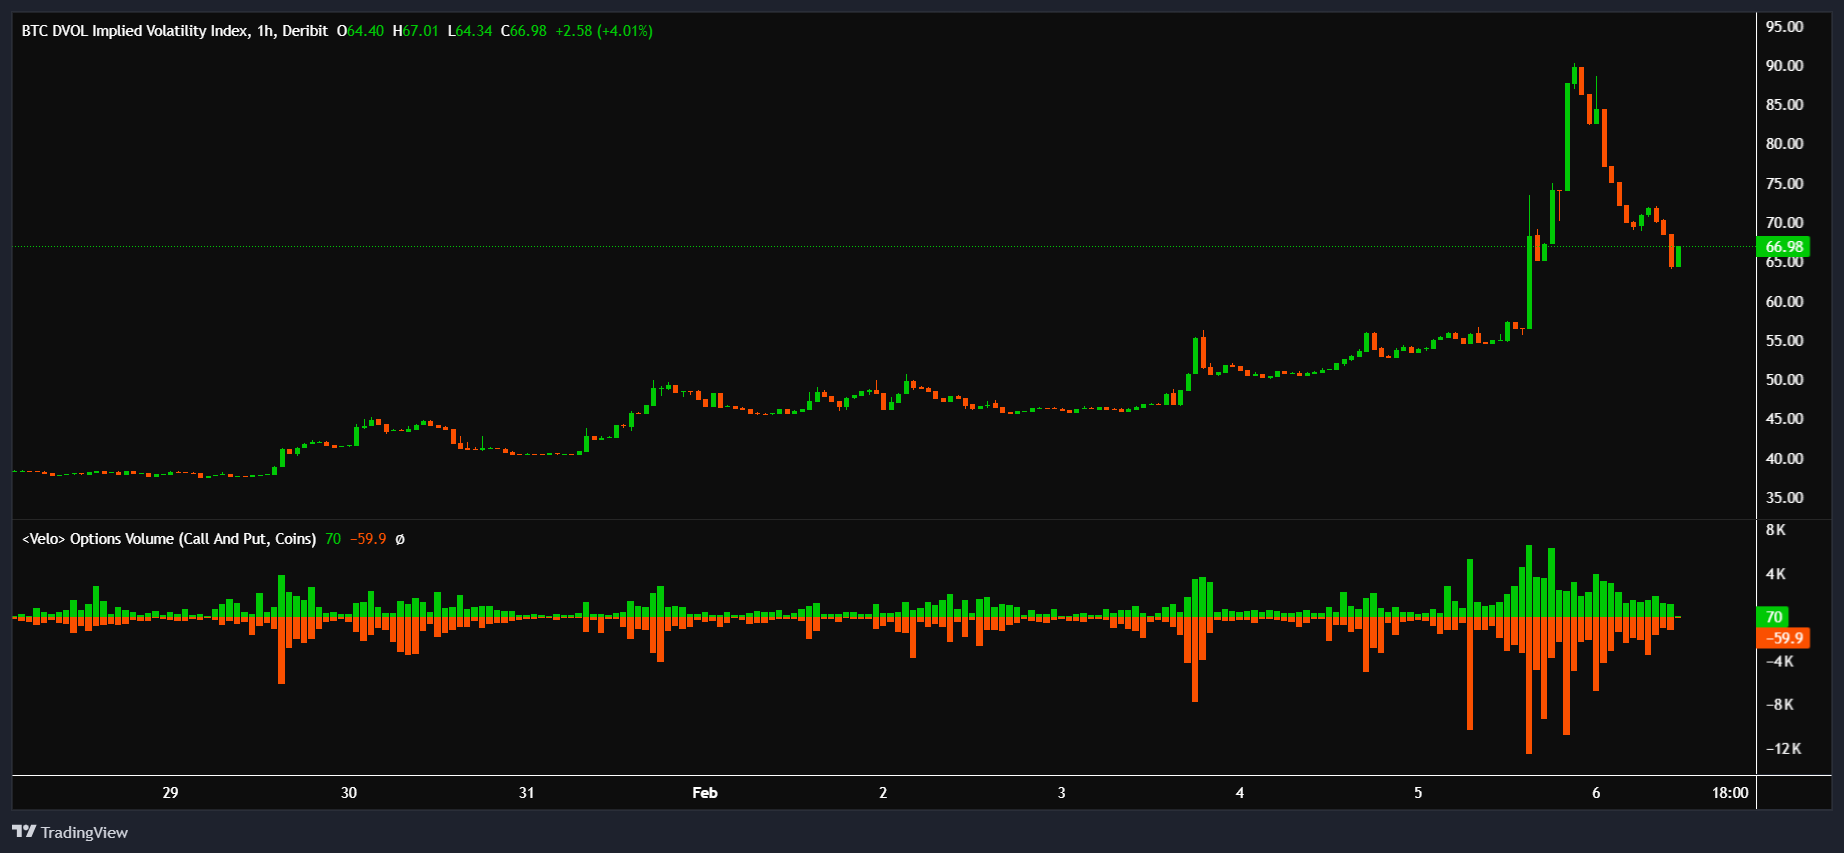Click the BTC DVOL Implied Volatility Index title

pyautogui.click(x=135, y=31)
